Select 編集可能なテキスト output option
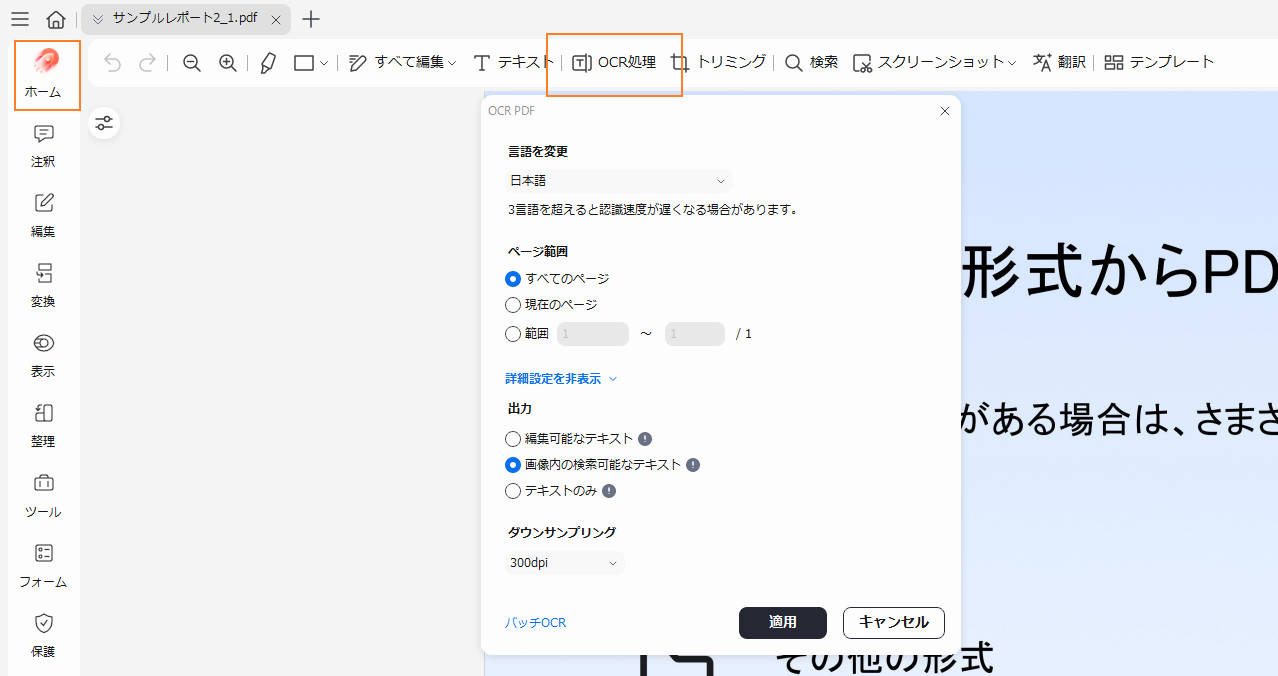The width and height of the screenshot is (1278, 676). [513, 439]
